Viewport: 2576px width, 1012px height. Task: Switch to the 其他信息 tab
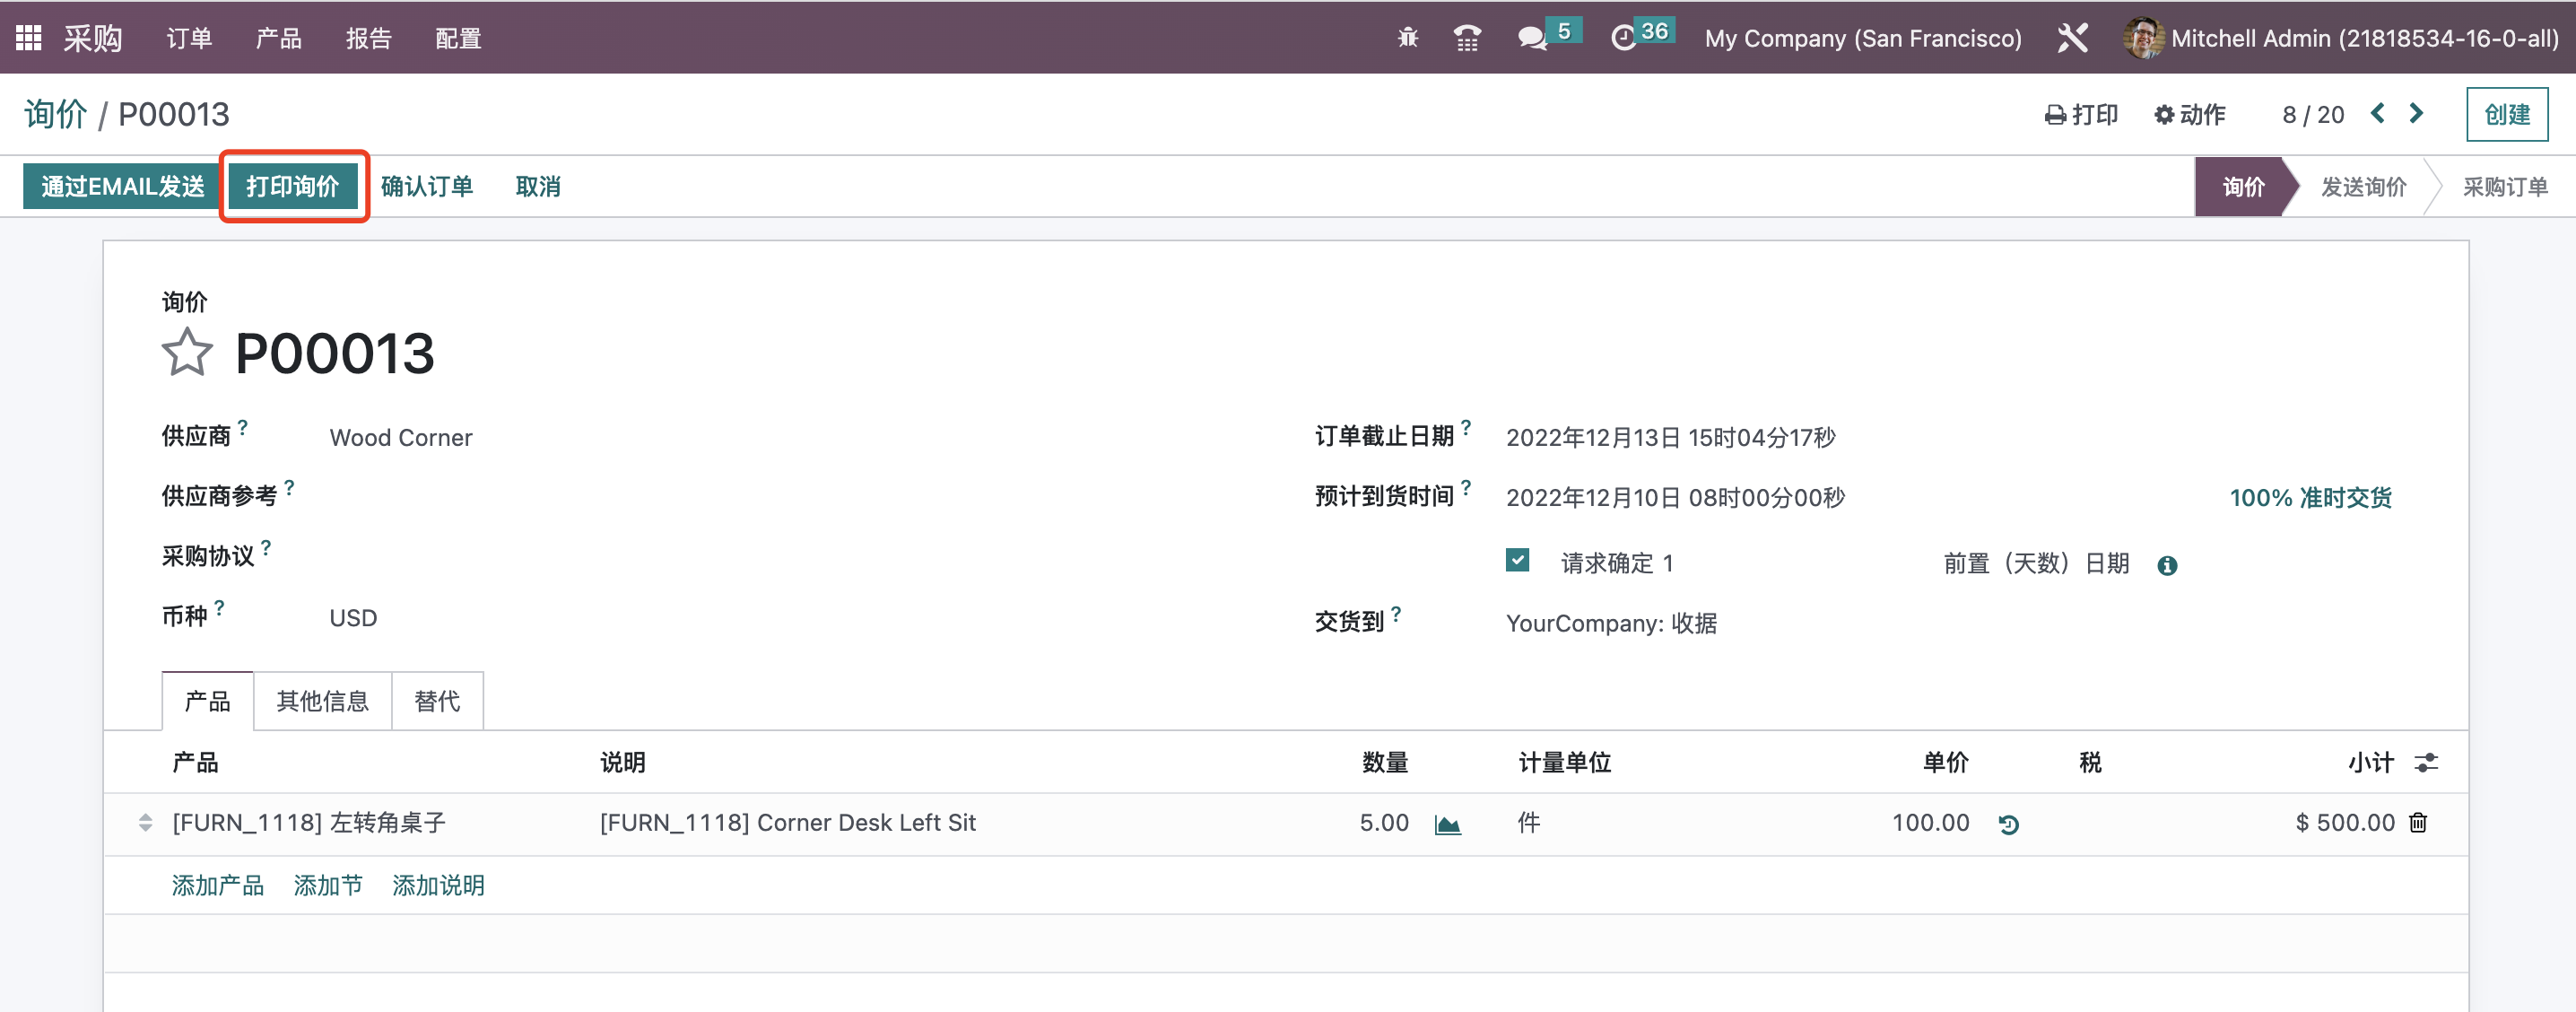click(x=322, y=701)
